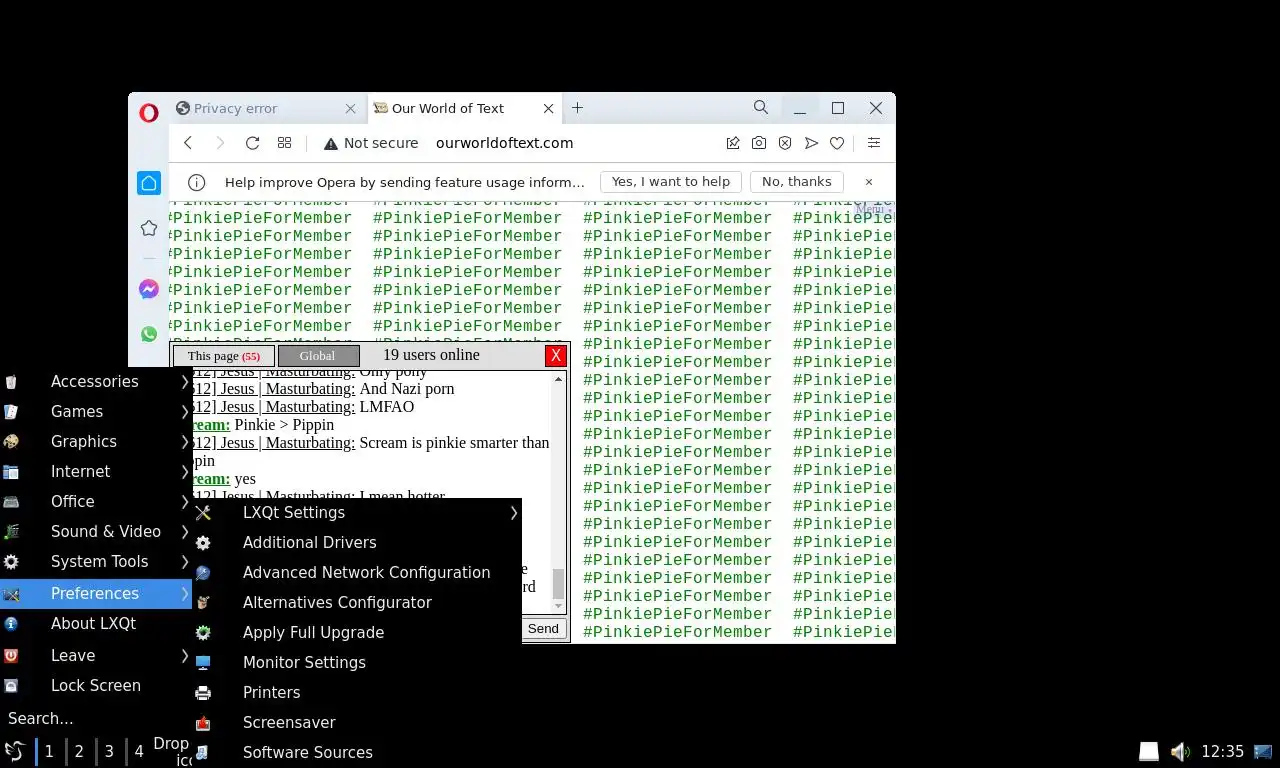Expand Graphics submenu

pos(96,442)
